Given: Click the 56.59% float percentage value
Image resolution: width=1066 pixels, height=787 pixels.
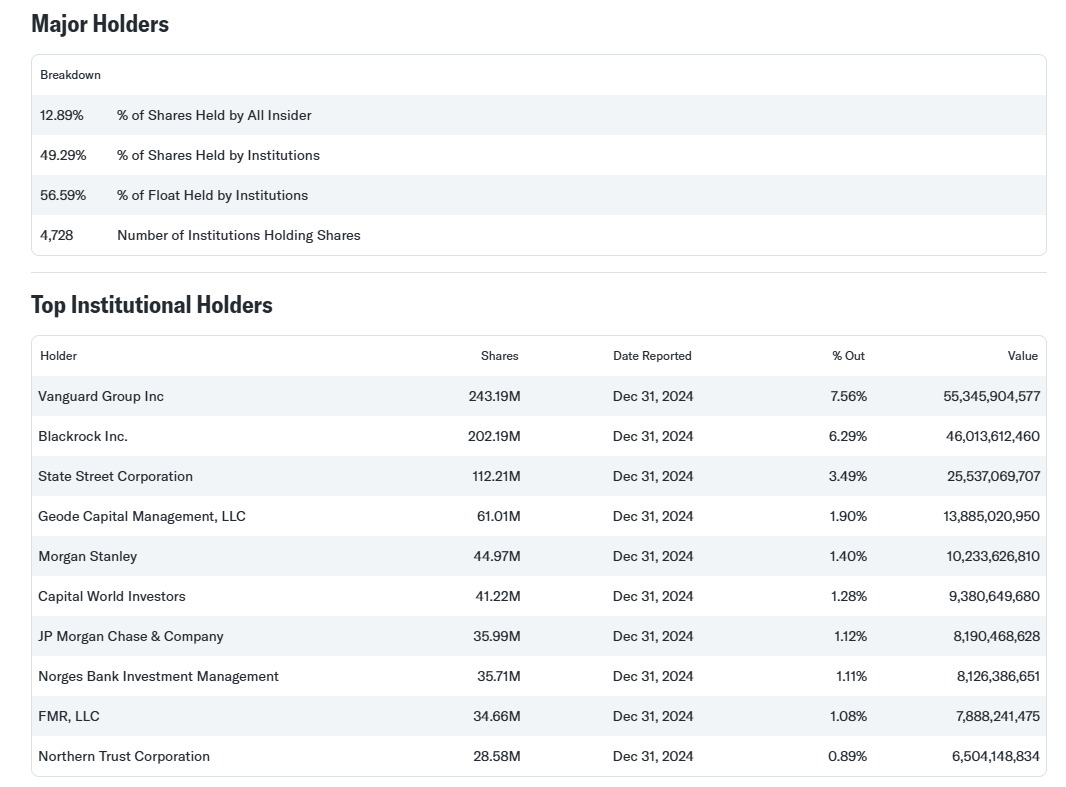Looking at the screenshot, I should 63,196.
